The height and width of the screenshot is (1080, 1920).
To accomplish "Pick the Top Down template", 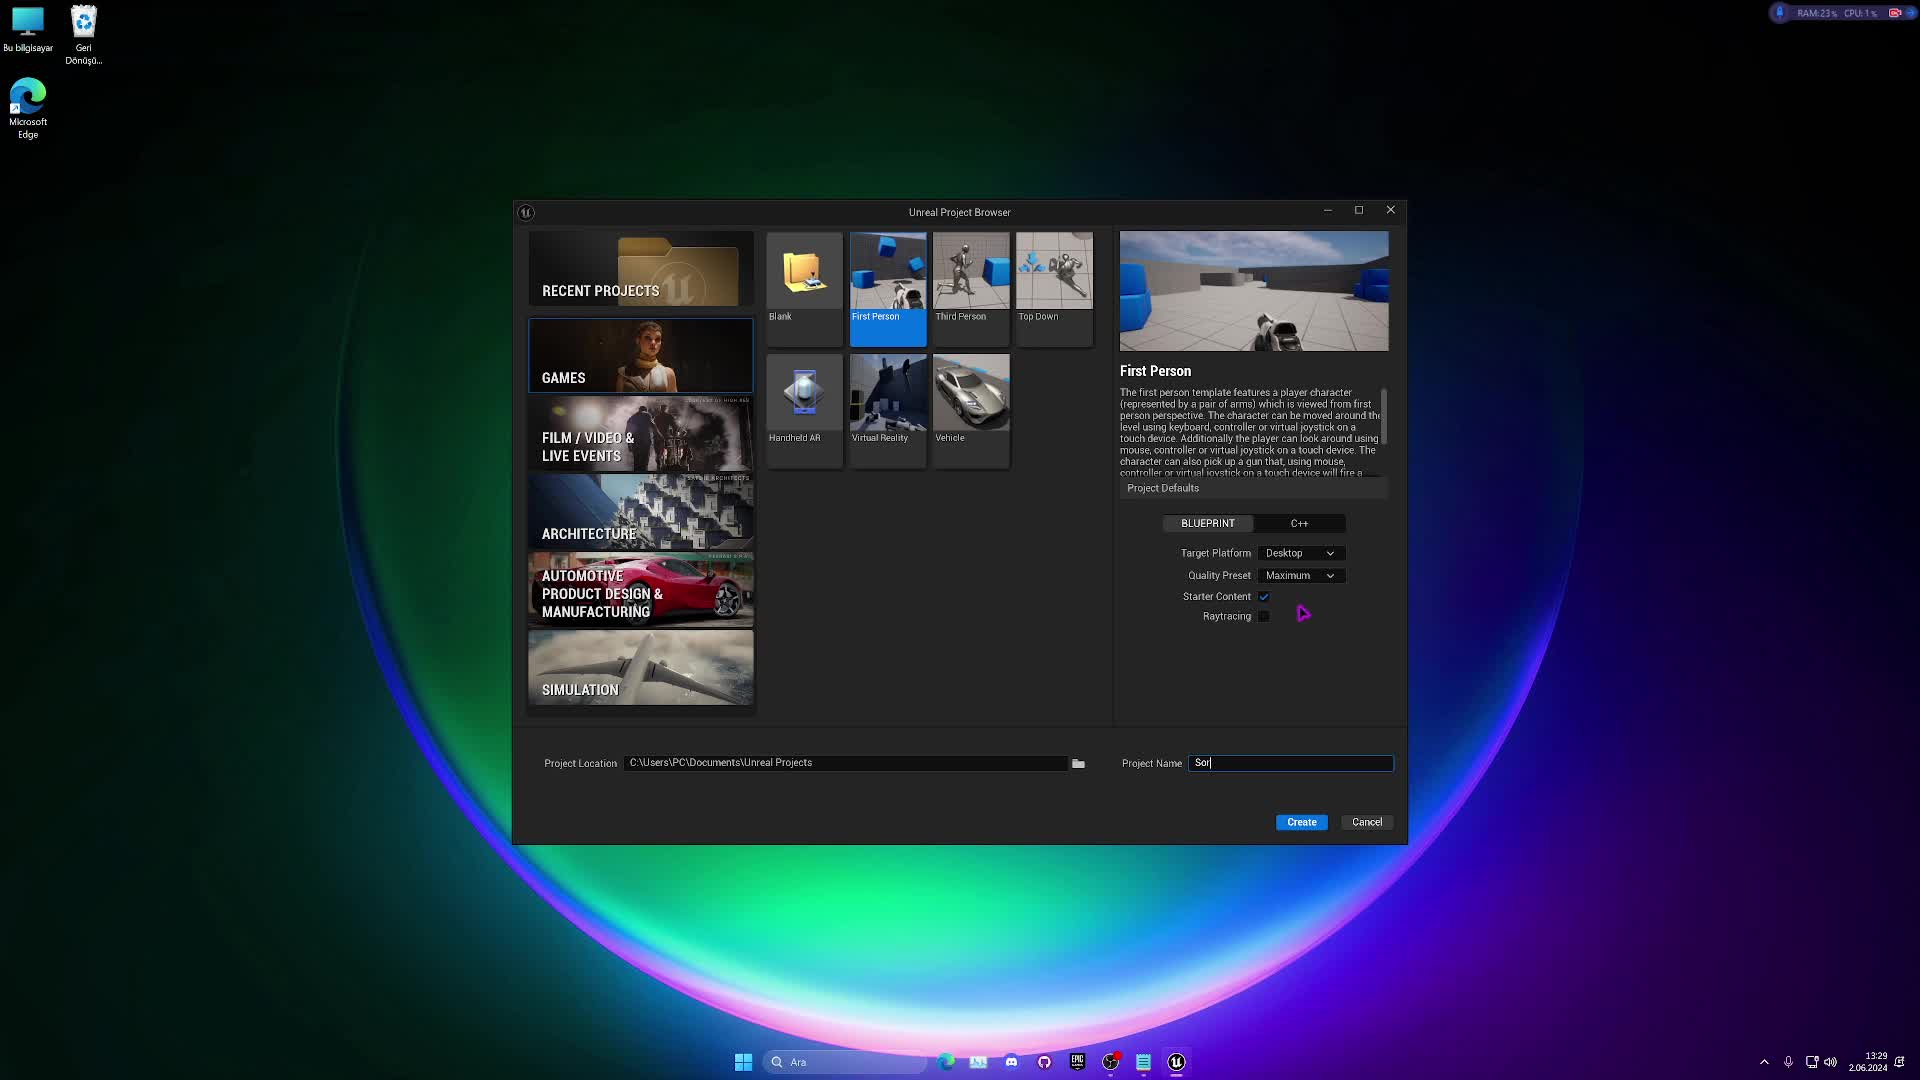I will pyautogui.click(x=1054, y=289).
